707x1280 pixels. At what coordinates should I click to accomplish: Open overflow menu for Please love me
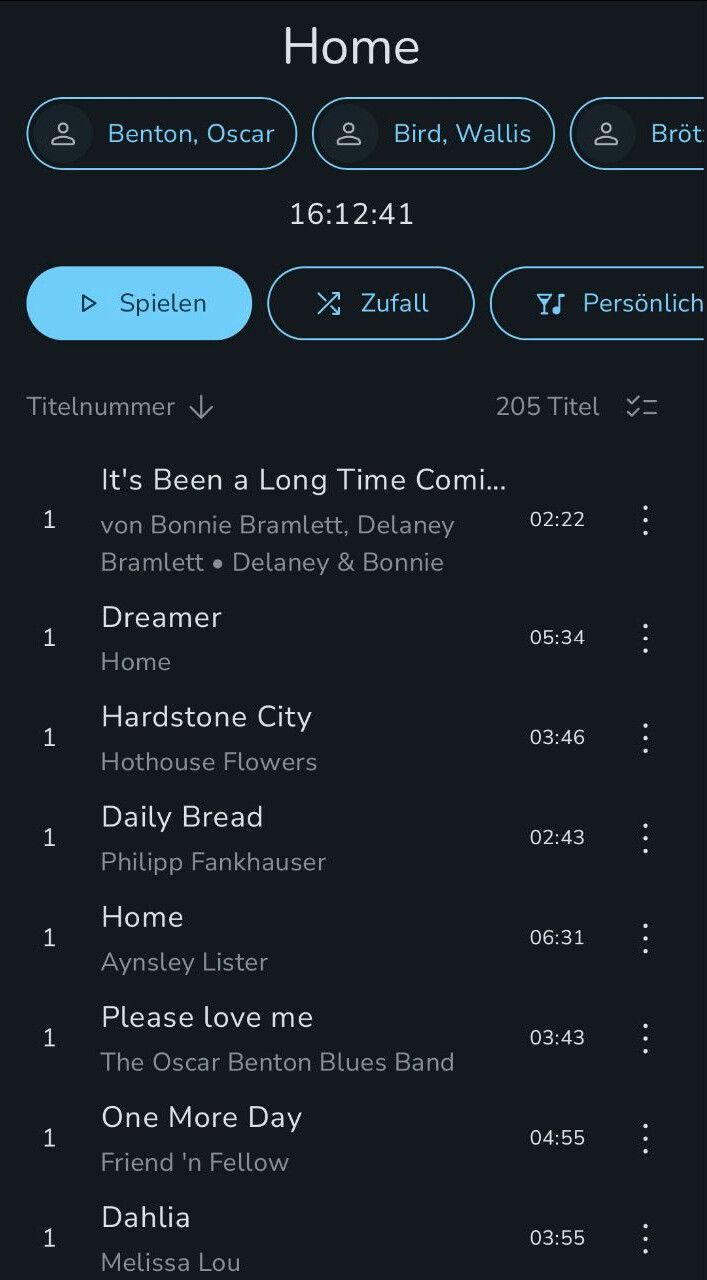[x=645, y=1038]
